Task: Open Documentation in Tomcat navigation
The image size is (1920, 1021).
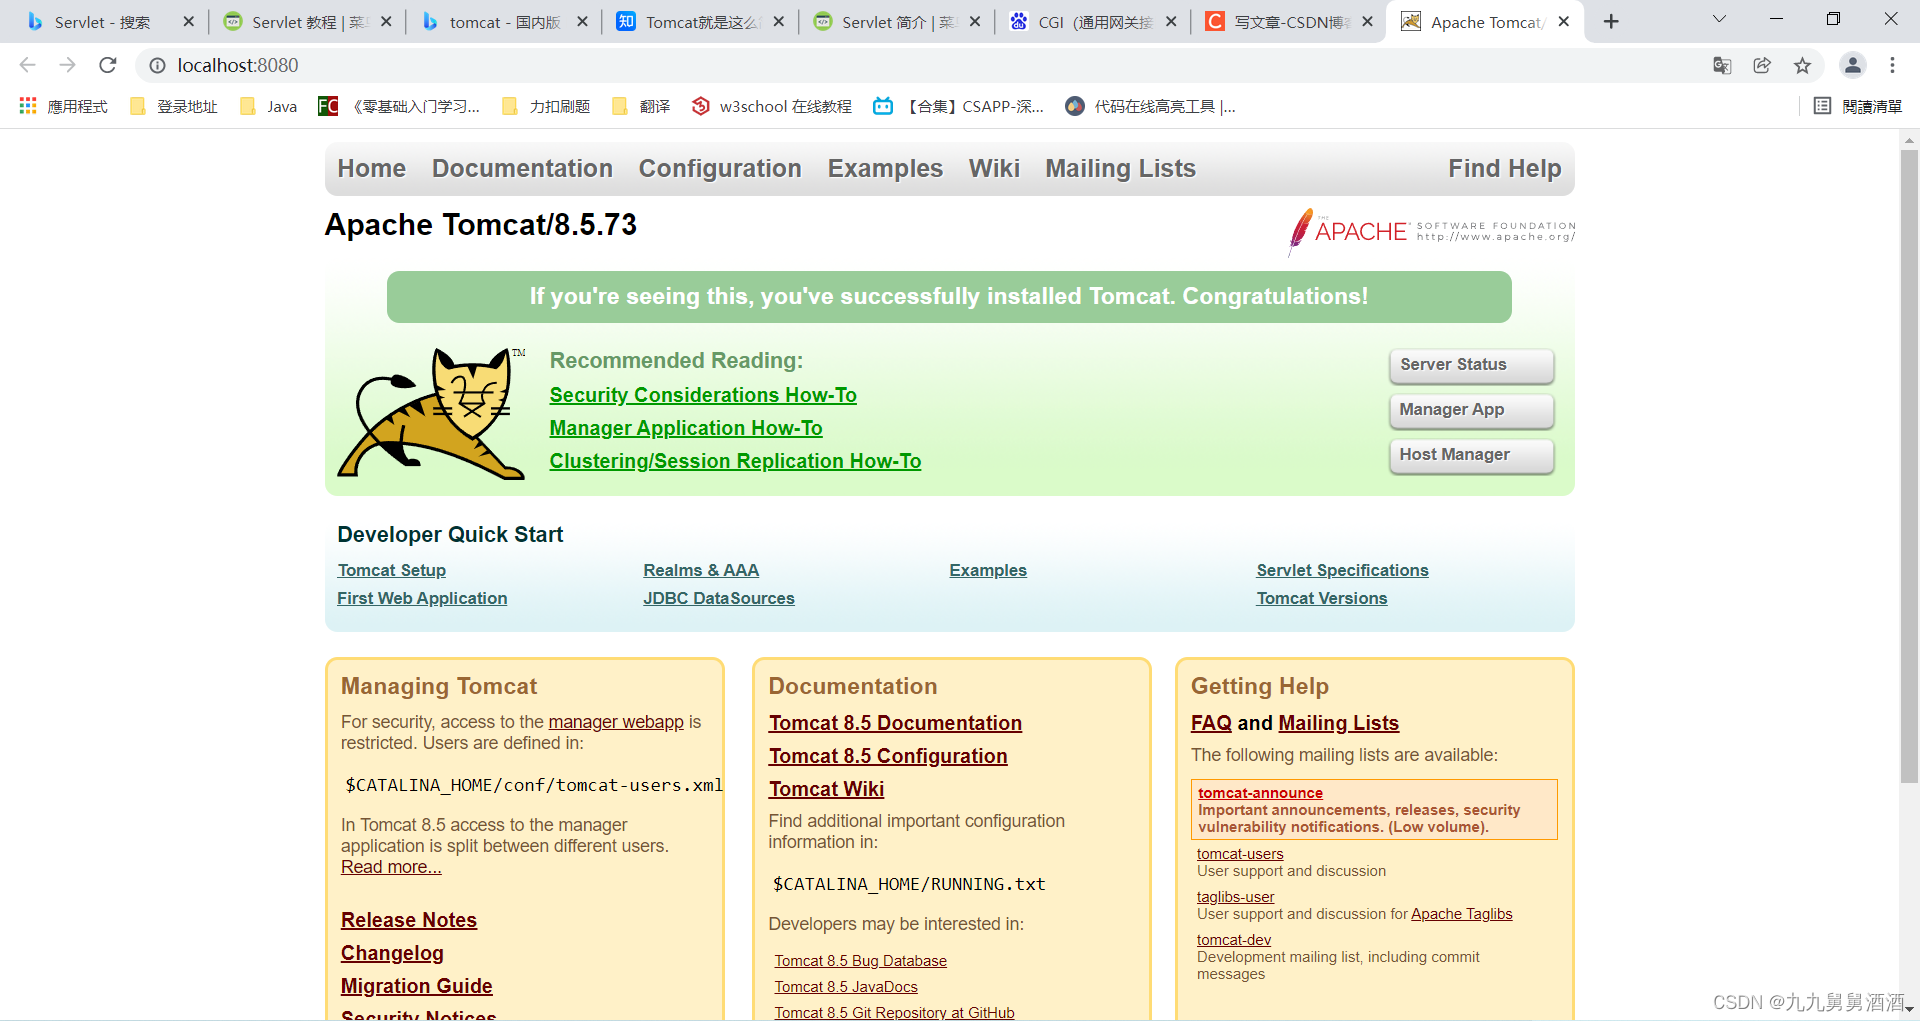Action: [x=522, y=168]
